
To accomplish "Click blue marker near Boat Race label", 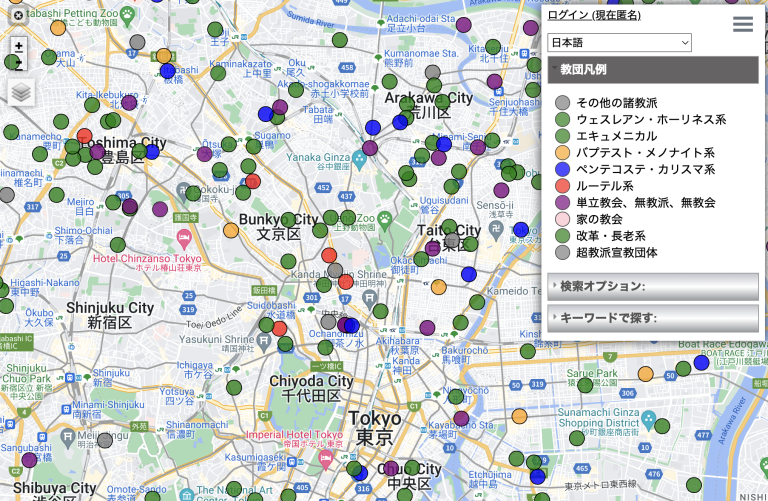I will coord(701,363).
